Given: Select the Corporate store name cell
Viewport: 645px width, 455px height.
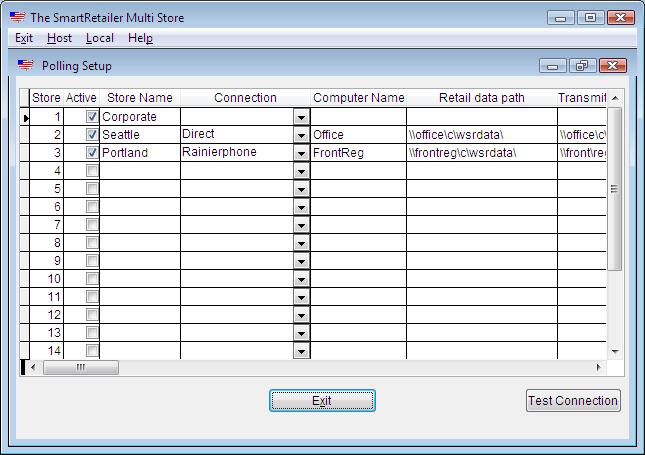Looking at the screenshot, I should [140, 117].
